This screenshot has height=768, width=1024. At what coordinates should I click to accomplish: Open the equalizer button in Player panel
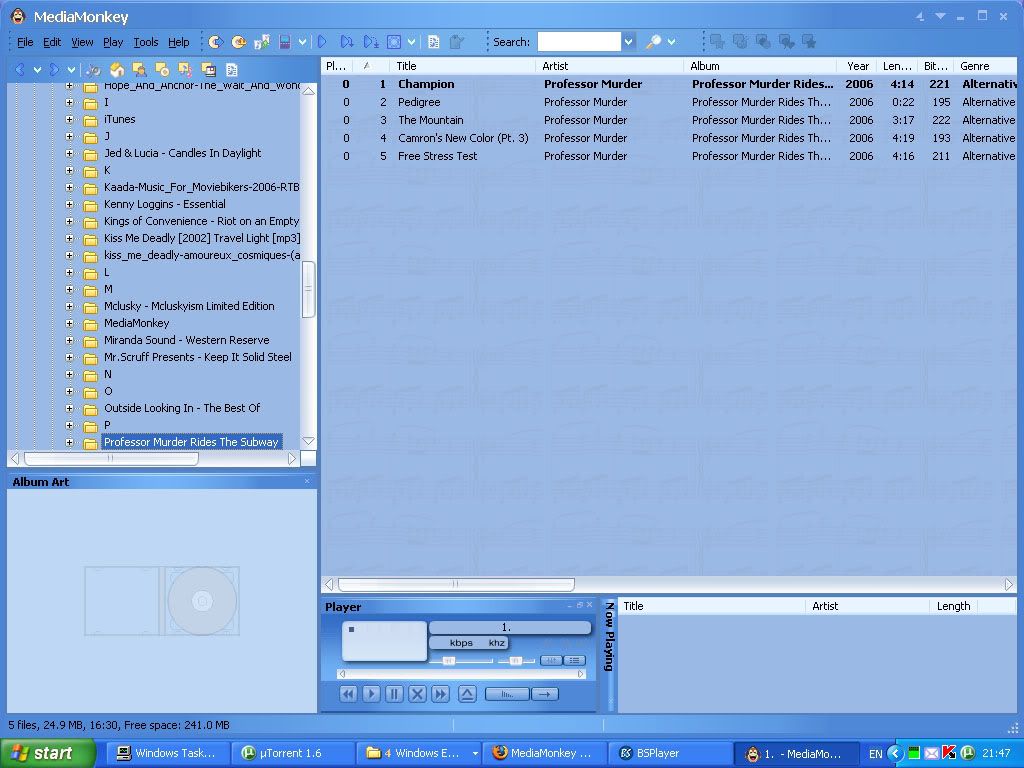click(551, 660)
